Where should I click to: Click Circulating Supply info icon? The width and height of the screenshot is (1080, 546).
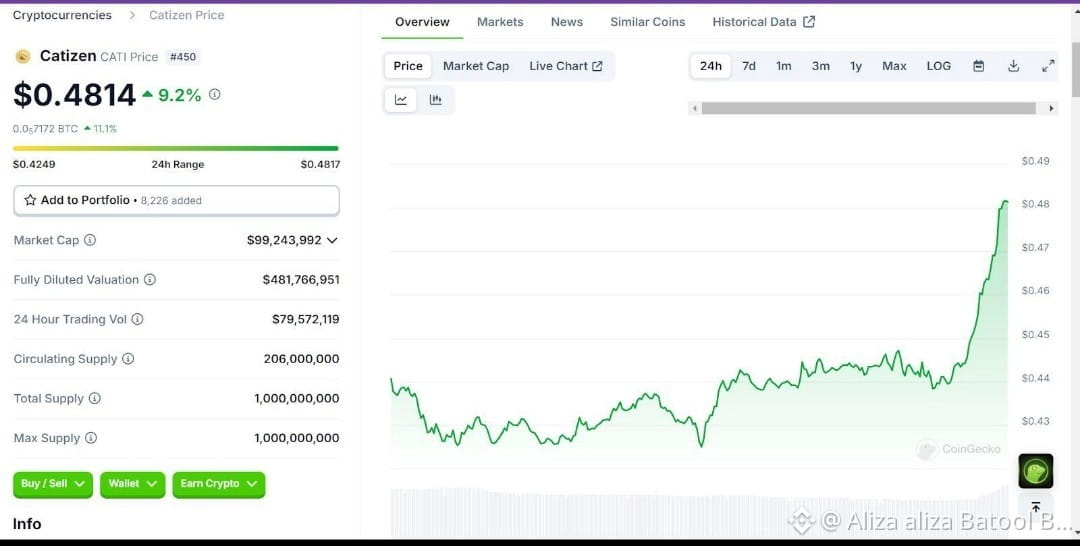click(128, 359)
